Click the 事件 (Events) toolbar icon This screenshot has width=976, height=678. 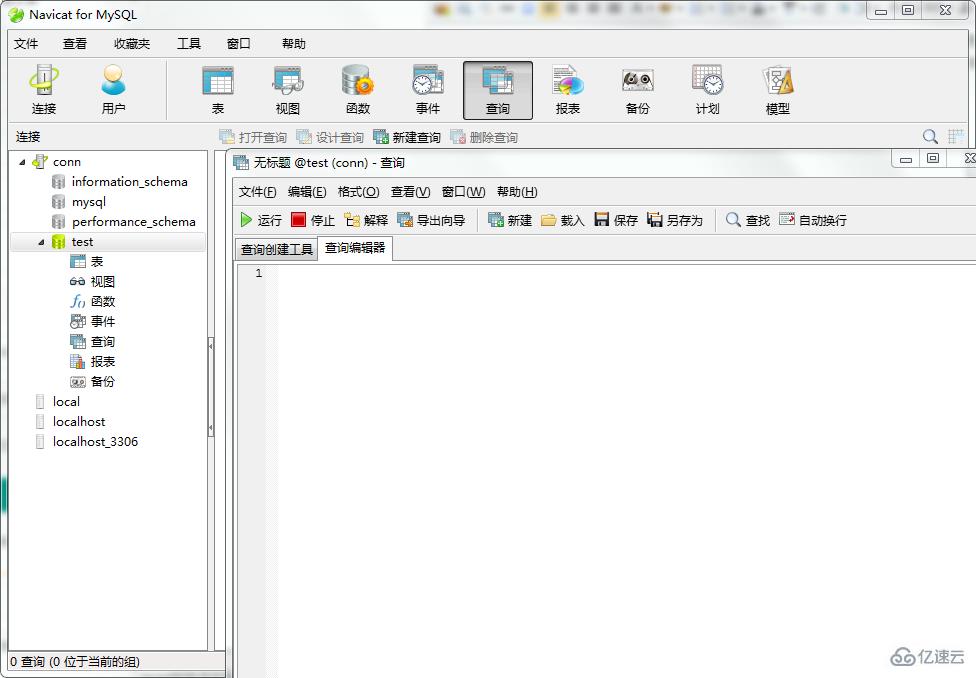point(427,88)
